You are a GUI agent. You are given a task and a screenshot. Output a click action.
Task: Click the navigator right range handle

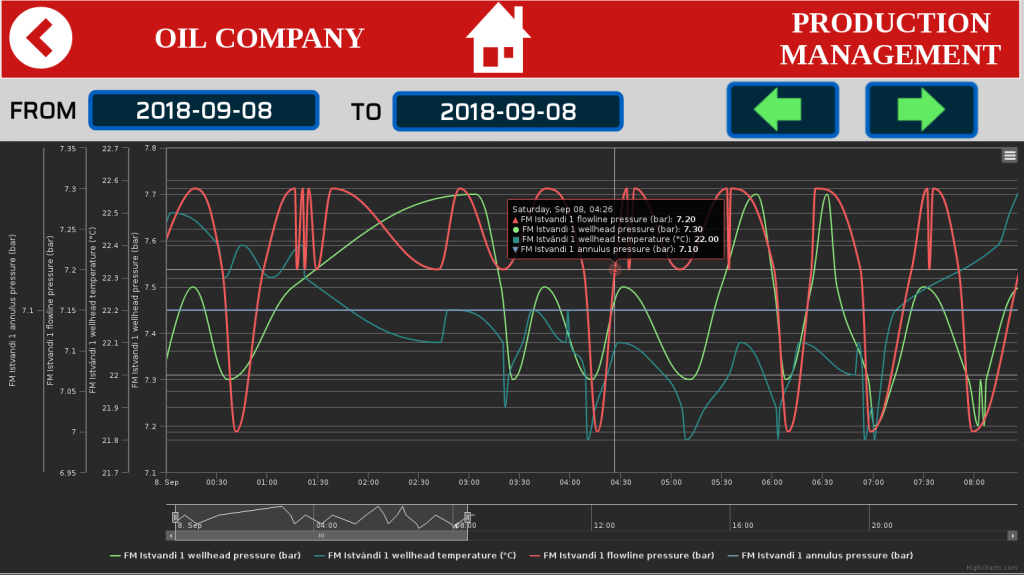click(465, 516)
